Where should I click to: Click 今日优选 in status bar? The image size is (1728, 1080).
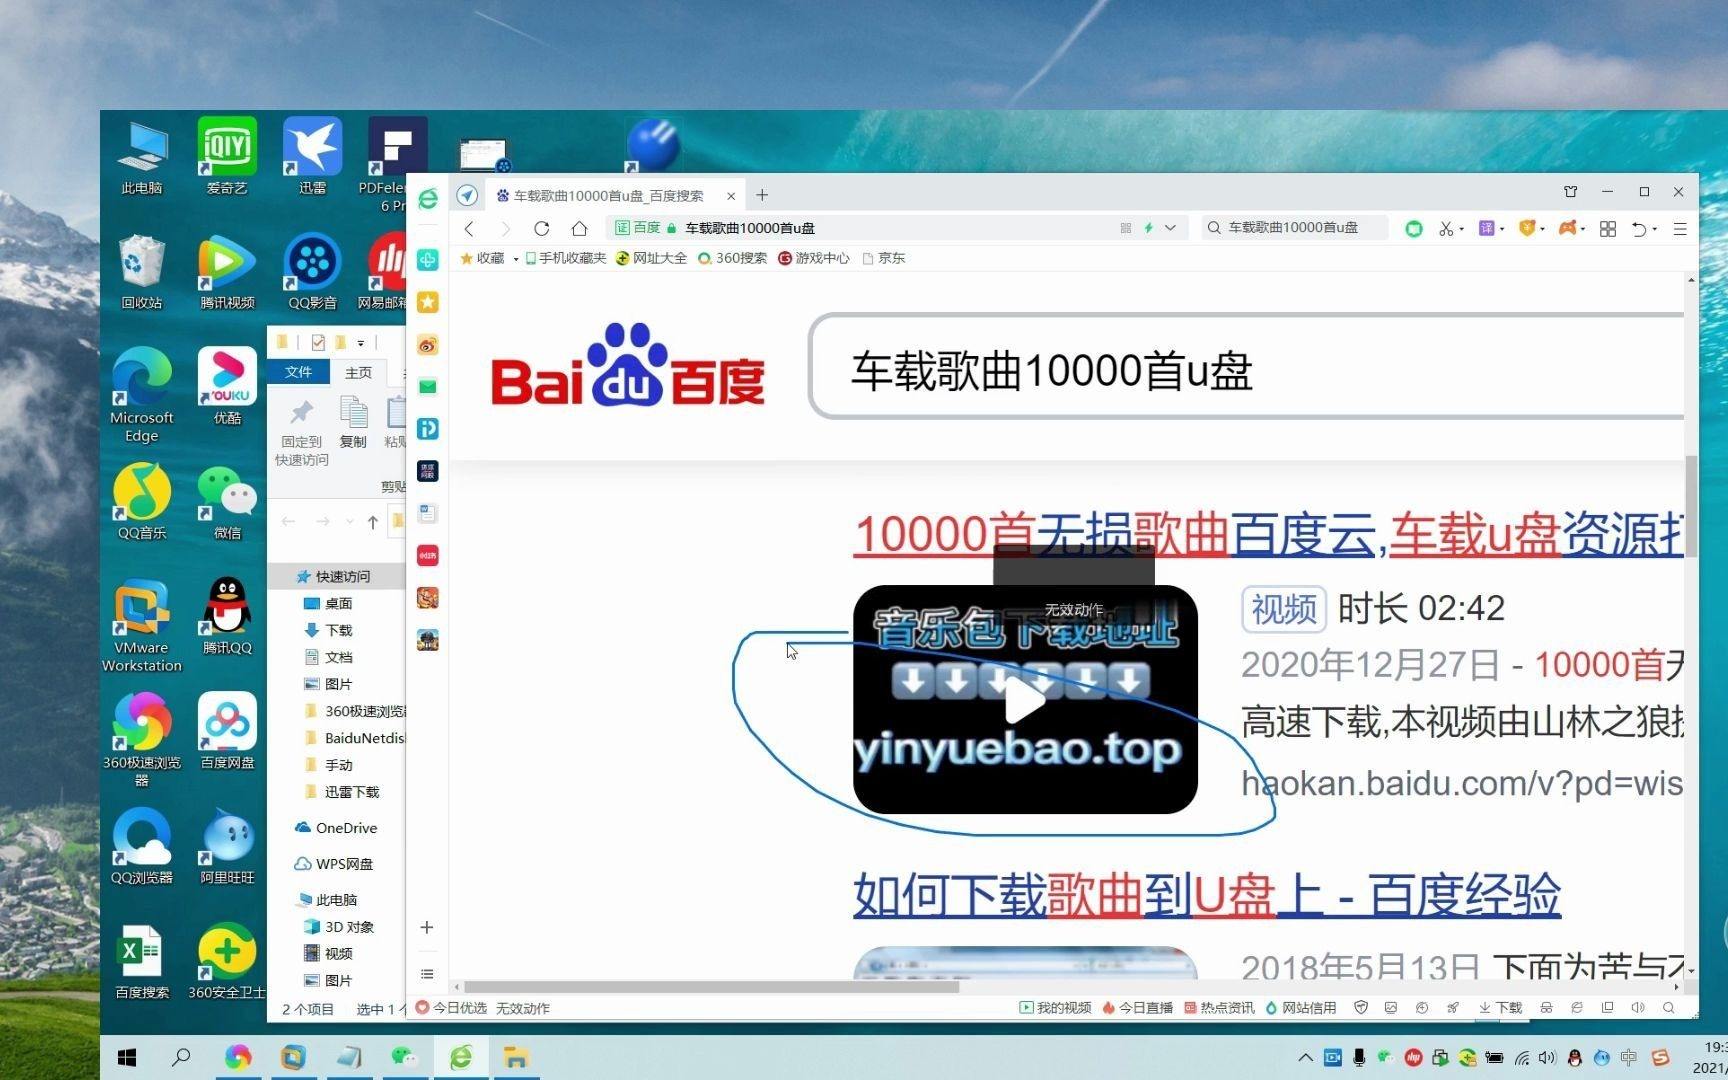pos(451,1008)
